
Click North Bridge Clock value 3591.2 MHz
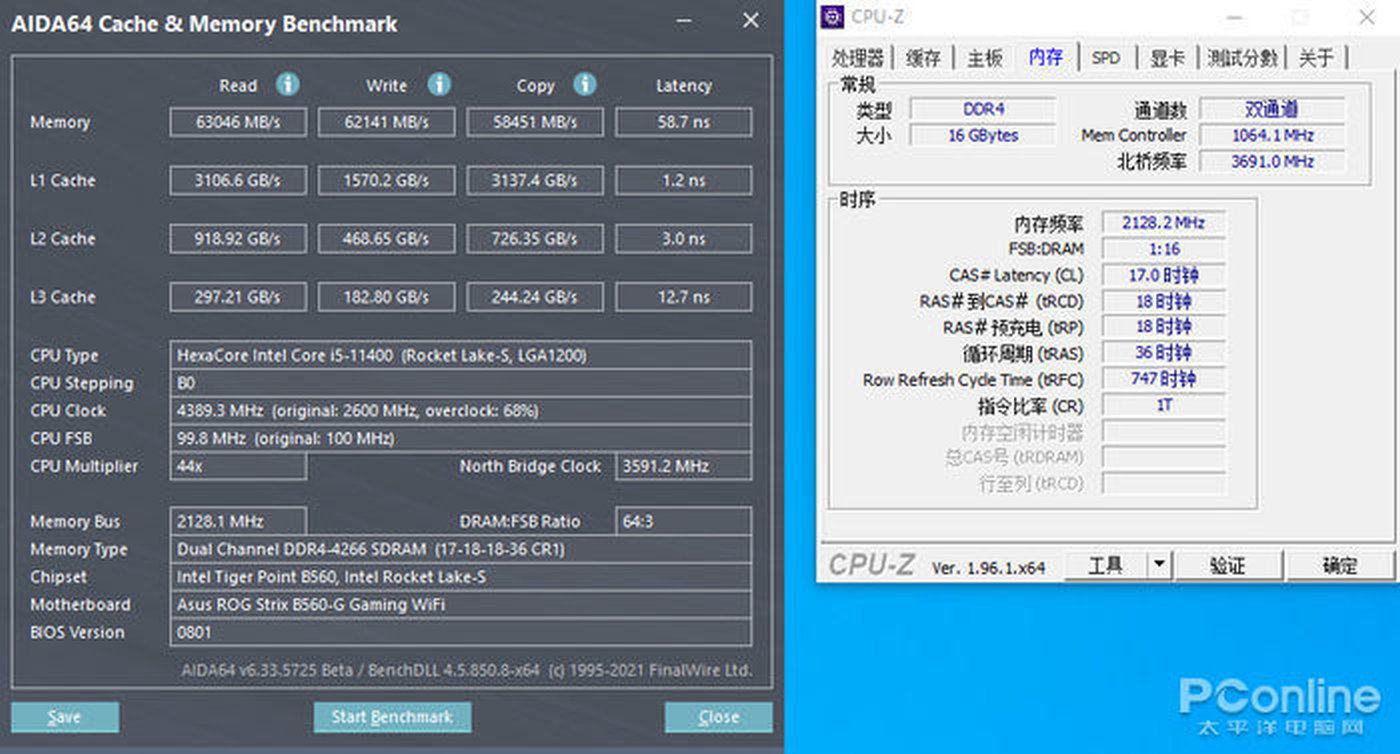684,467
